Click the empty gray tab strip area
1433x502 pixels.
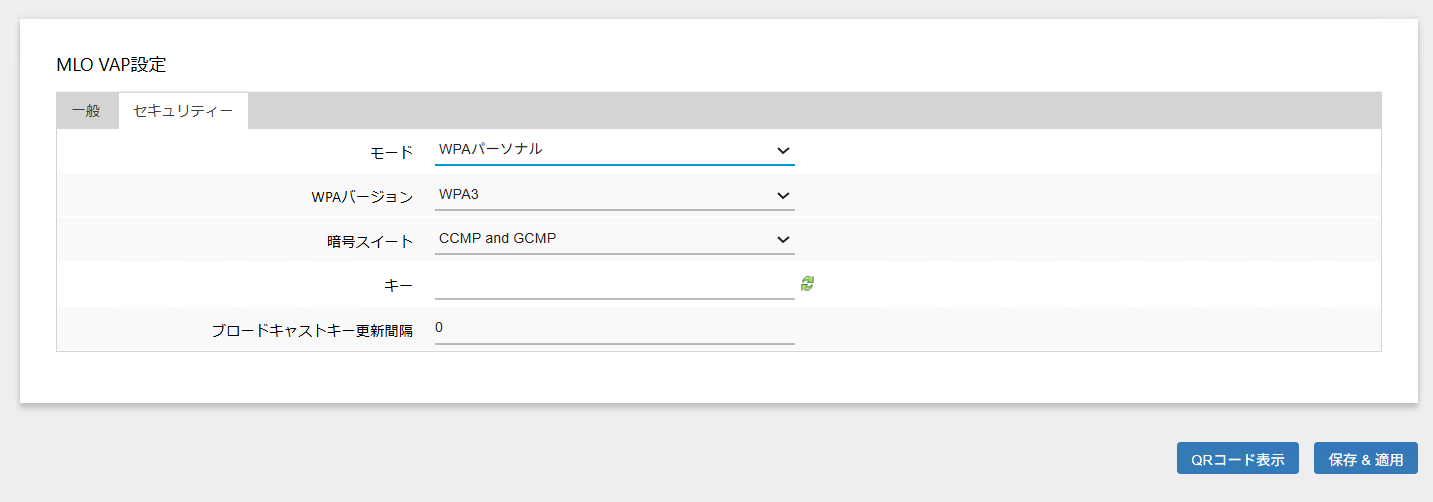click(800, 111)
